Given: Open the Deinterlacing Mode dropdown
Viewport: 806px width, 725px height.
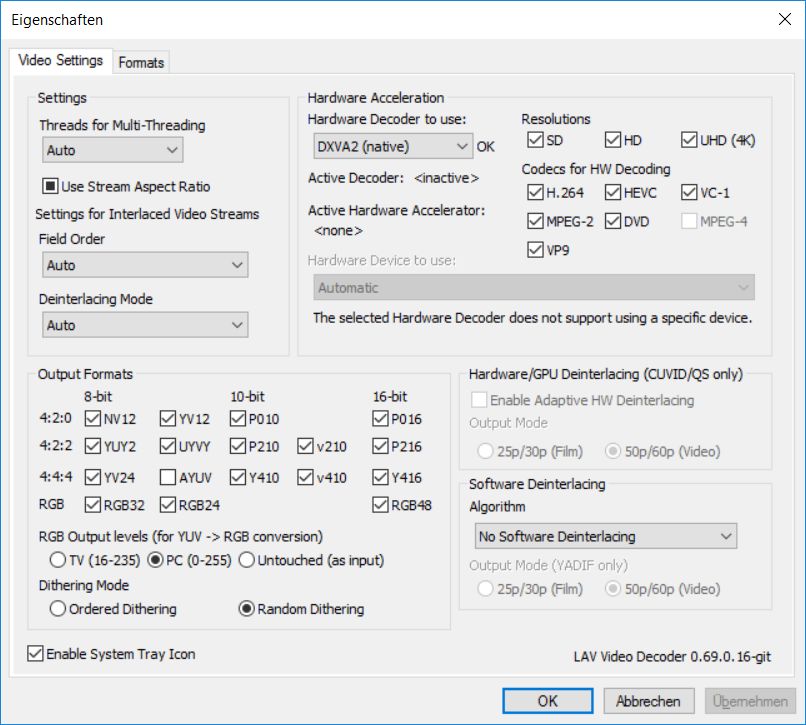Looking at the screenshot, I should coord(146,325).
